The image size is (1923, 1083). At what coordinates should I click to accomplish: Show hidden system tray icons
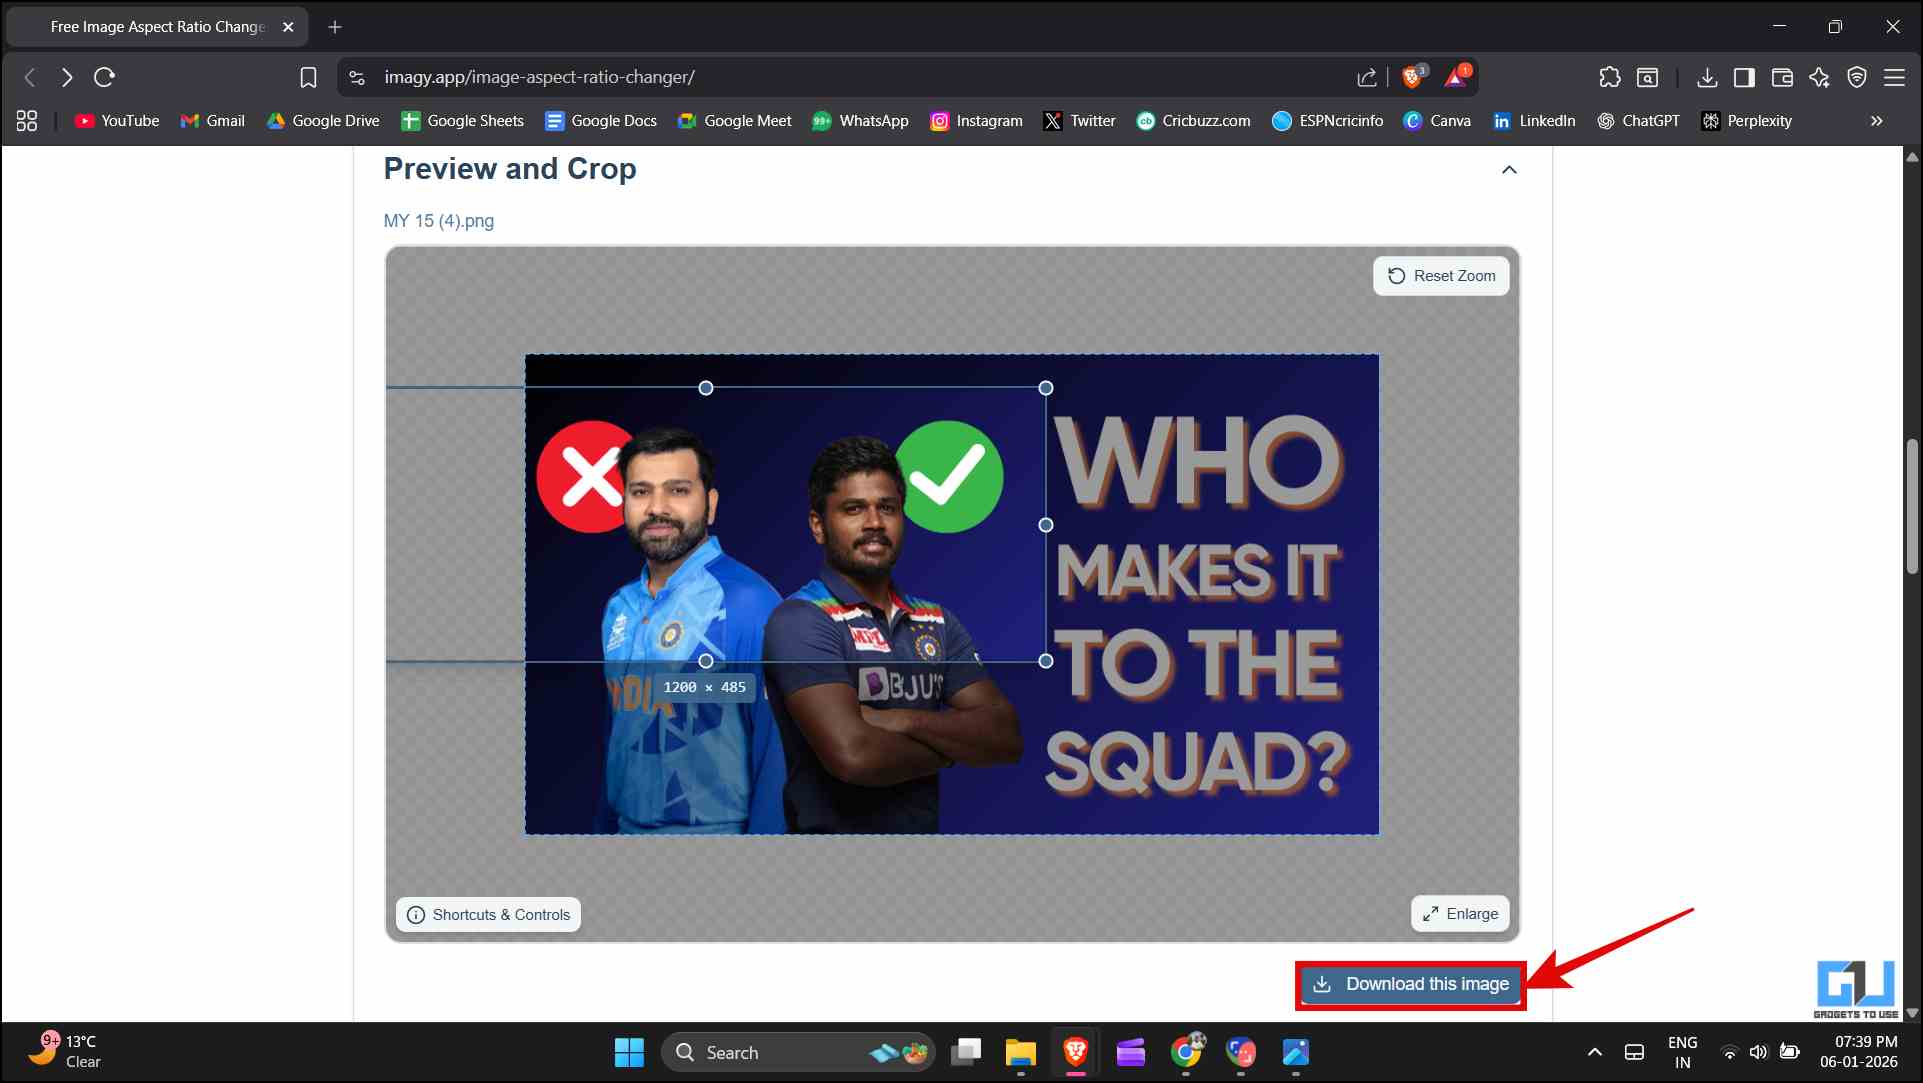[1595, 1052]
